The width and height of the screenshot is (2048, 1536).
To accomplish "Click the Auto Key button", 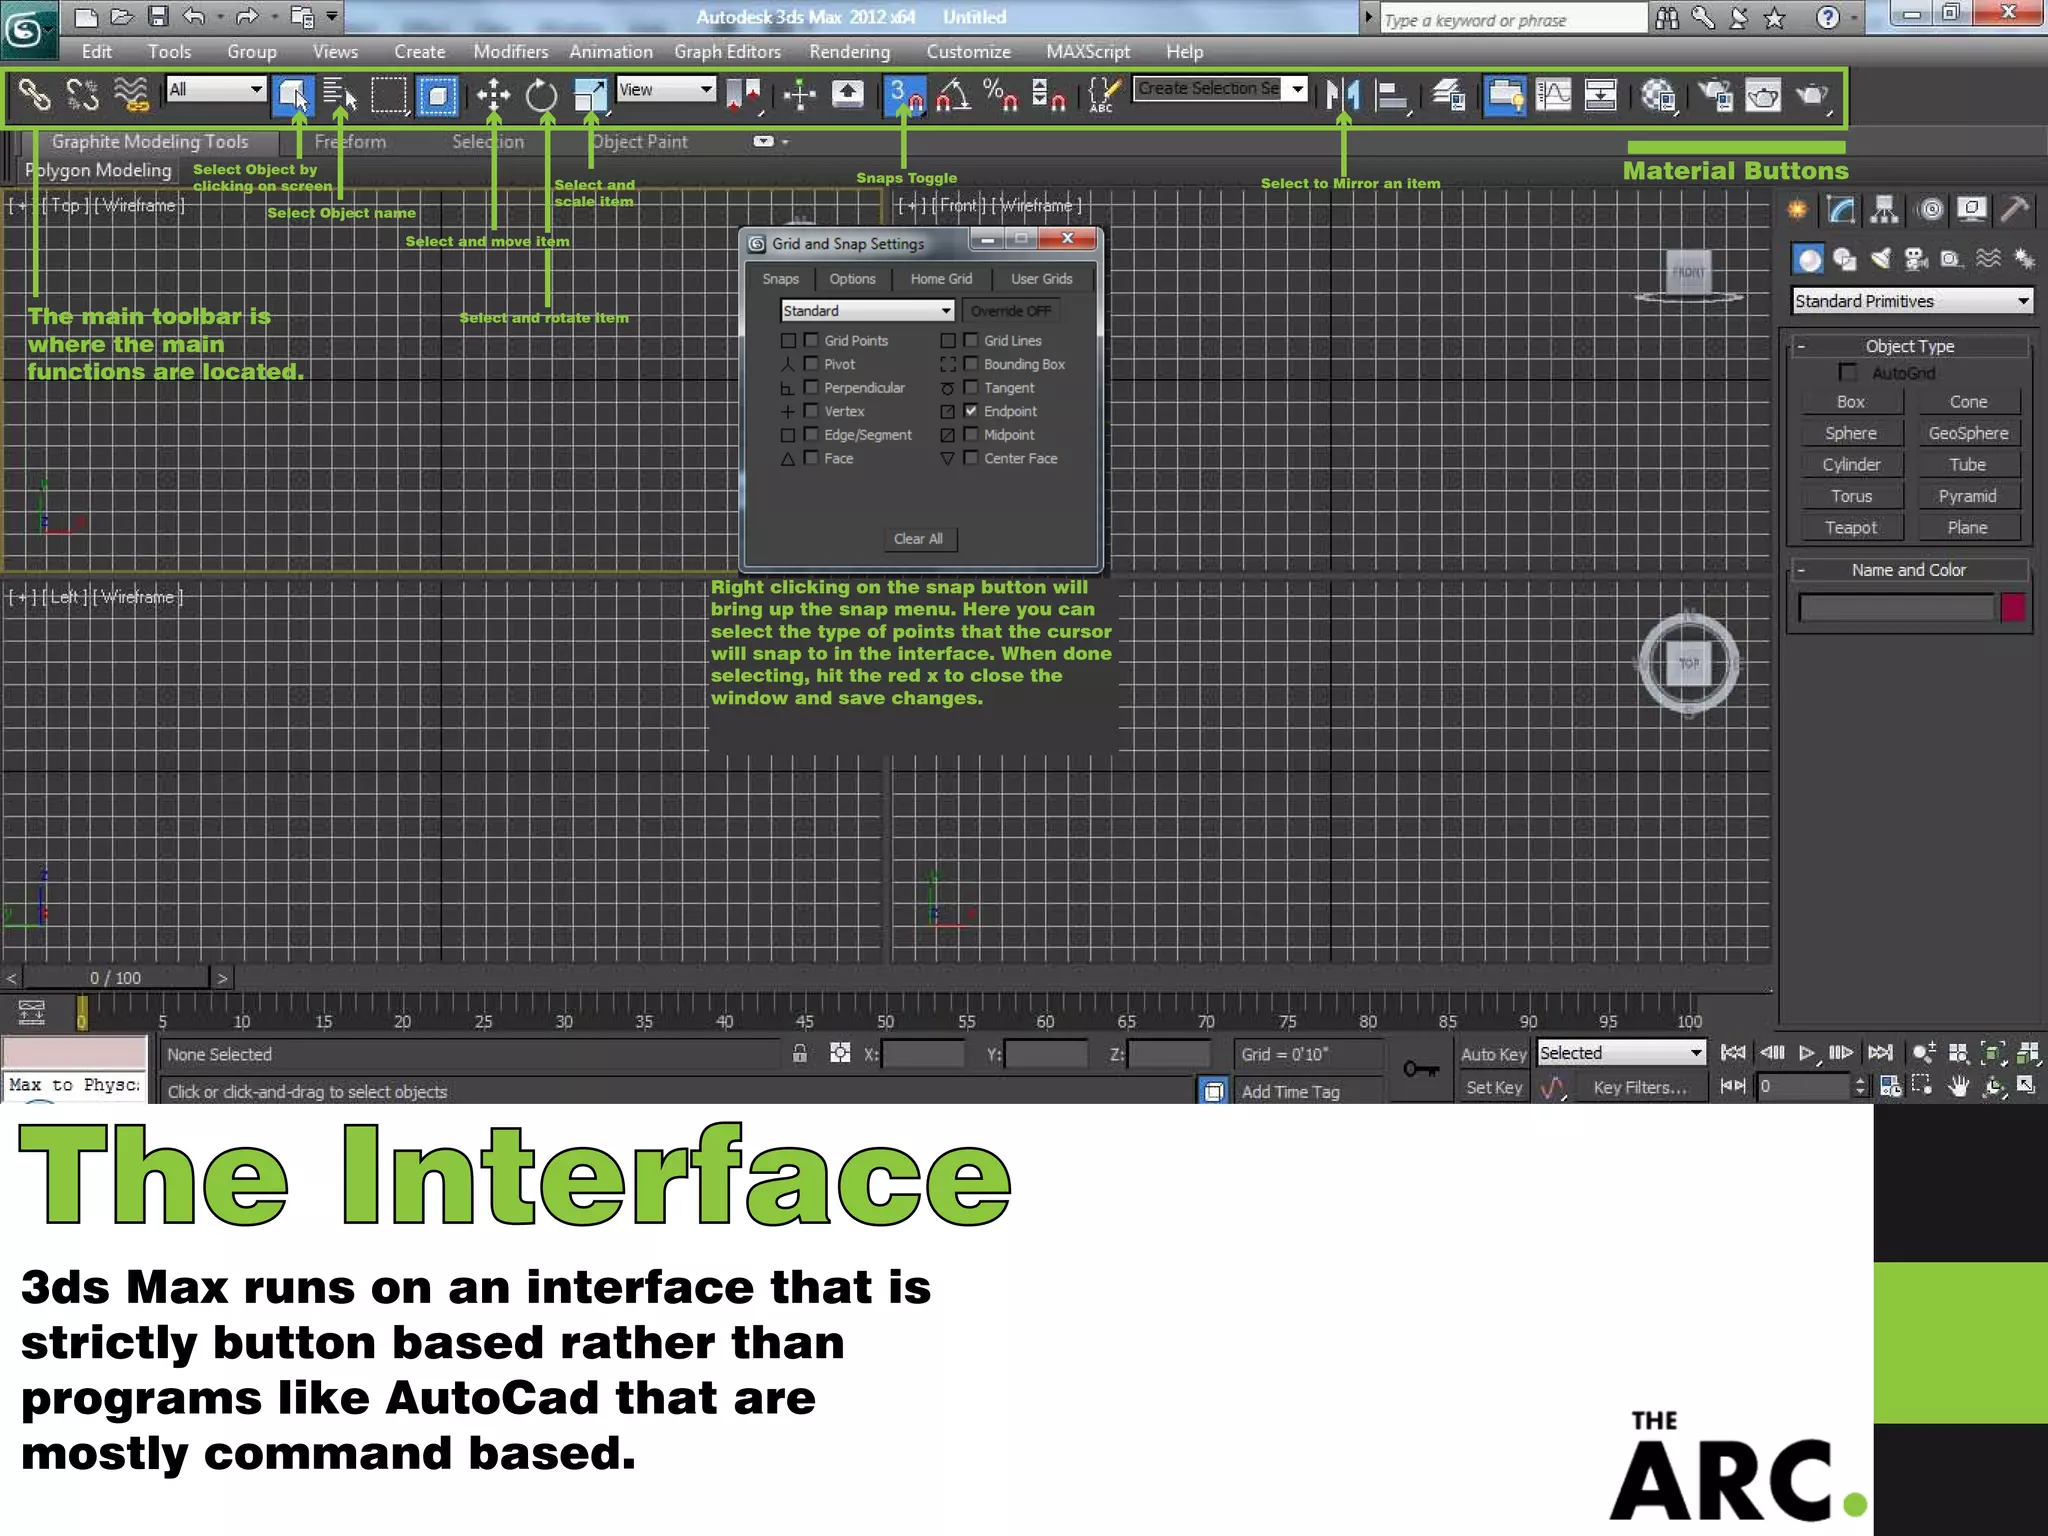I will [x=1493, y=1055].
